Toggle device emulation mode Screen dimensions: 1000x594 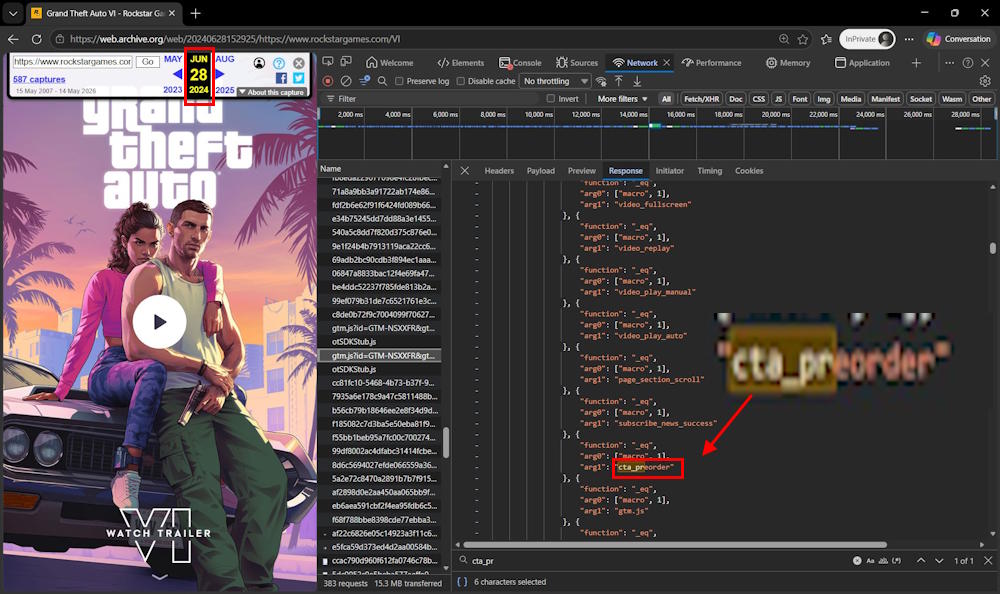pyautogui.click(x=346, y=62)
